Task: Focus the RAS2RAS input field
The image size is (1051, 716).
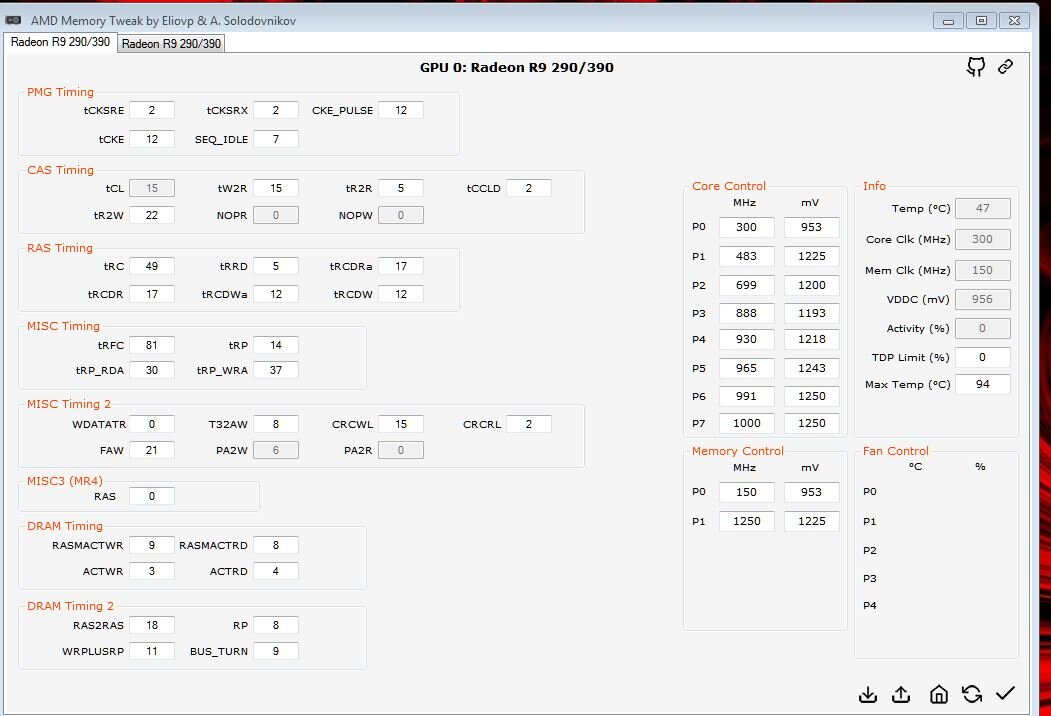Action: pyautogui.click(x=152, y=625)
